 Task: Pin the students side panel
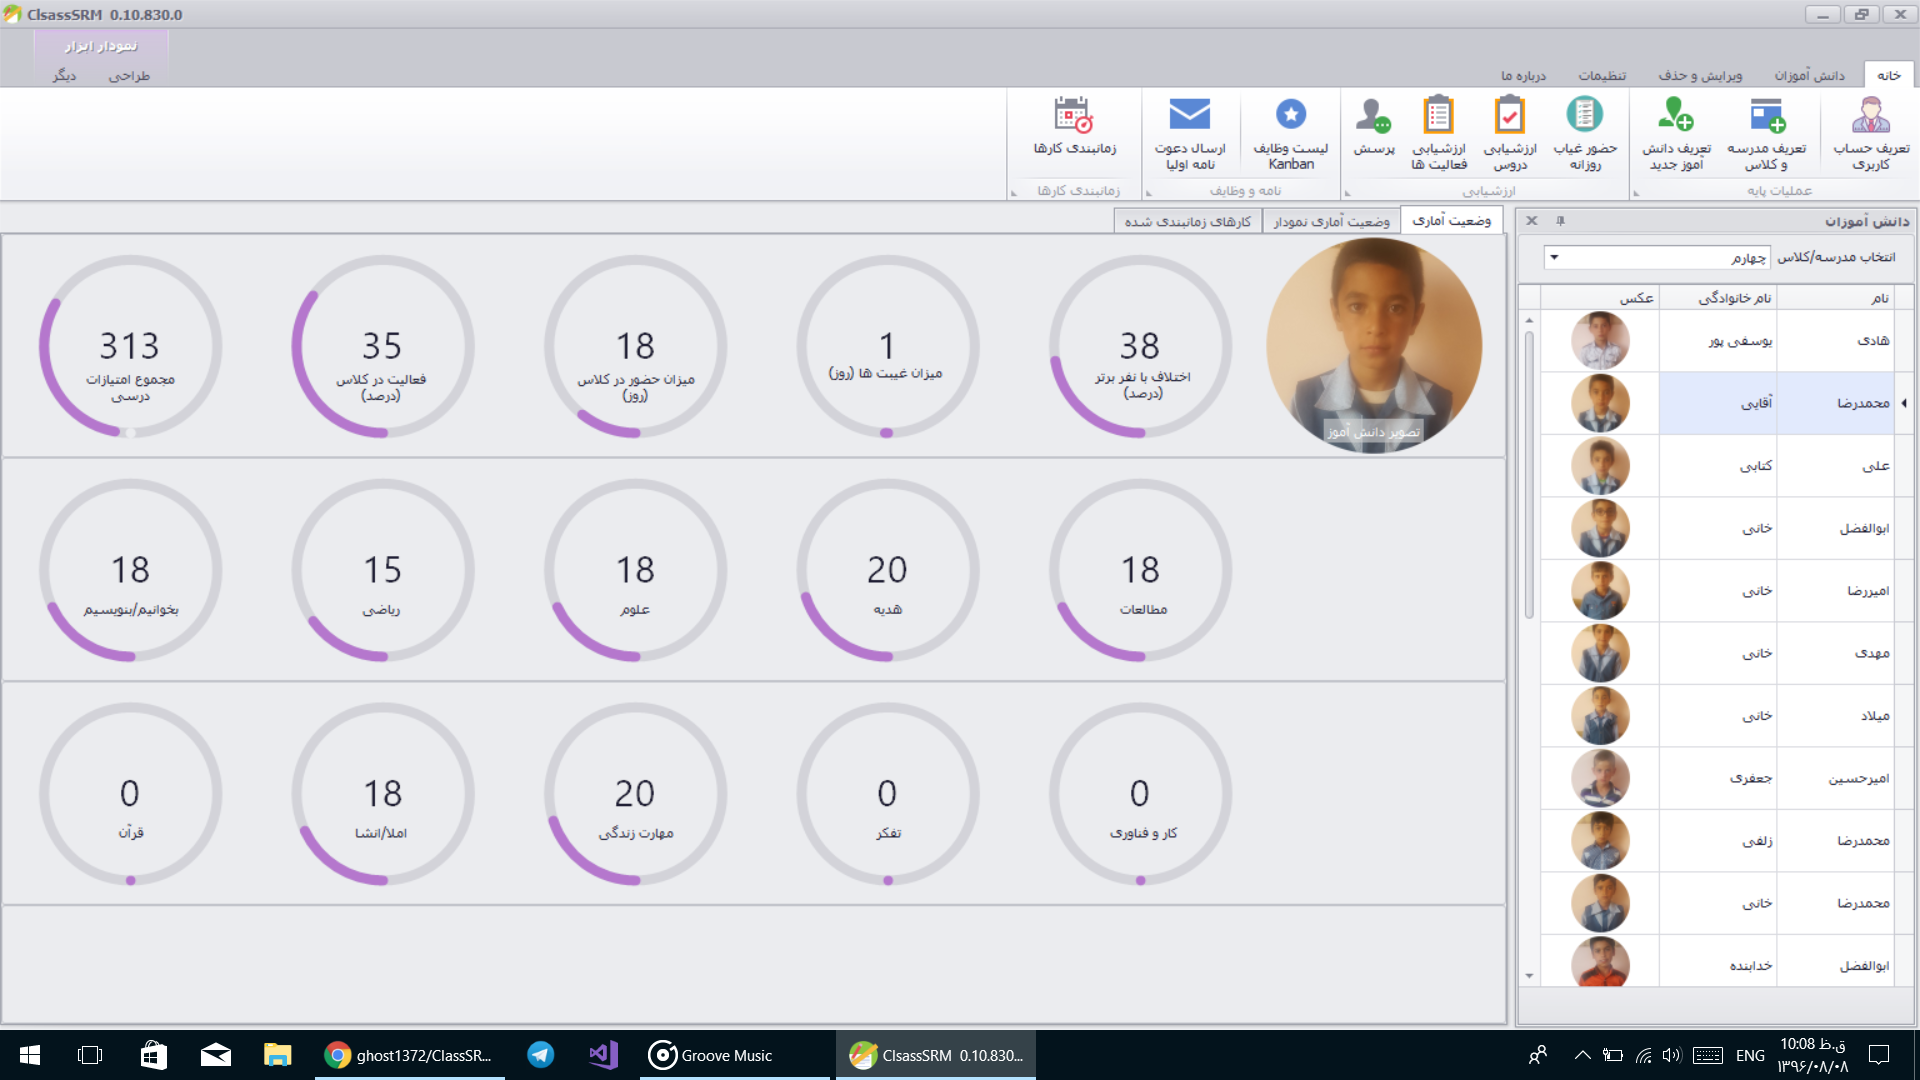point(1560,221)
